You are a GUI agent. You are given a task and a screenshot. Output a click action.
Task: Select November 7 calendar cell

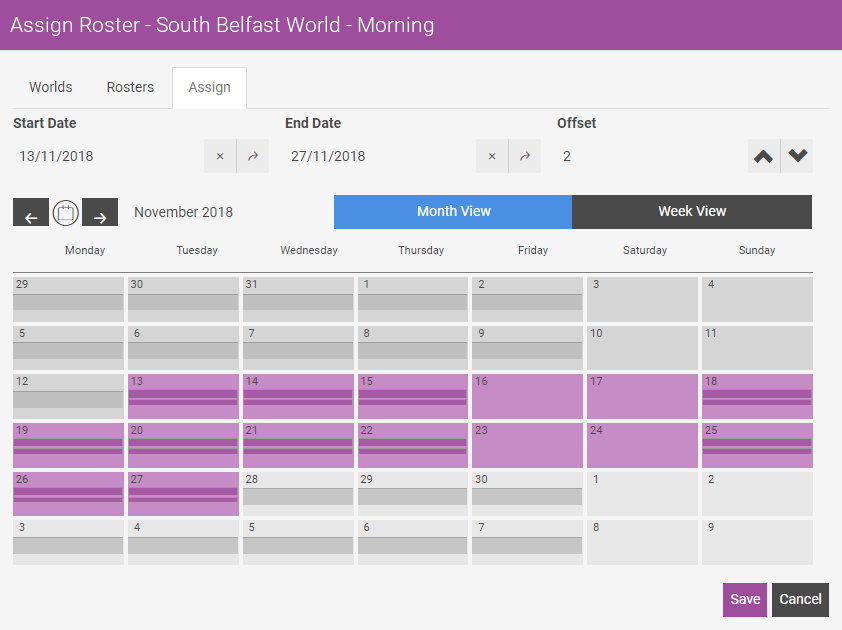(298, 348)
